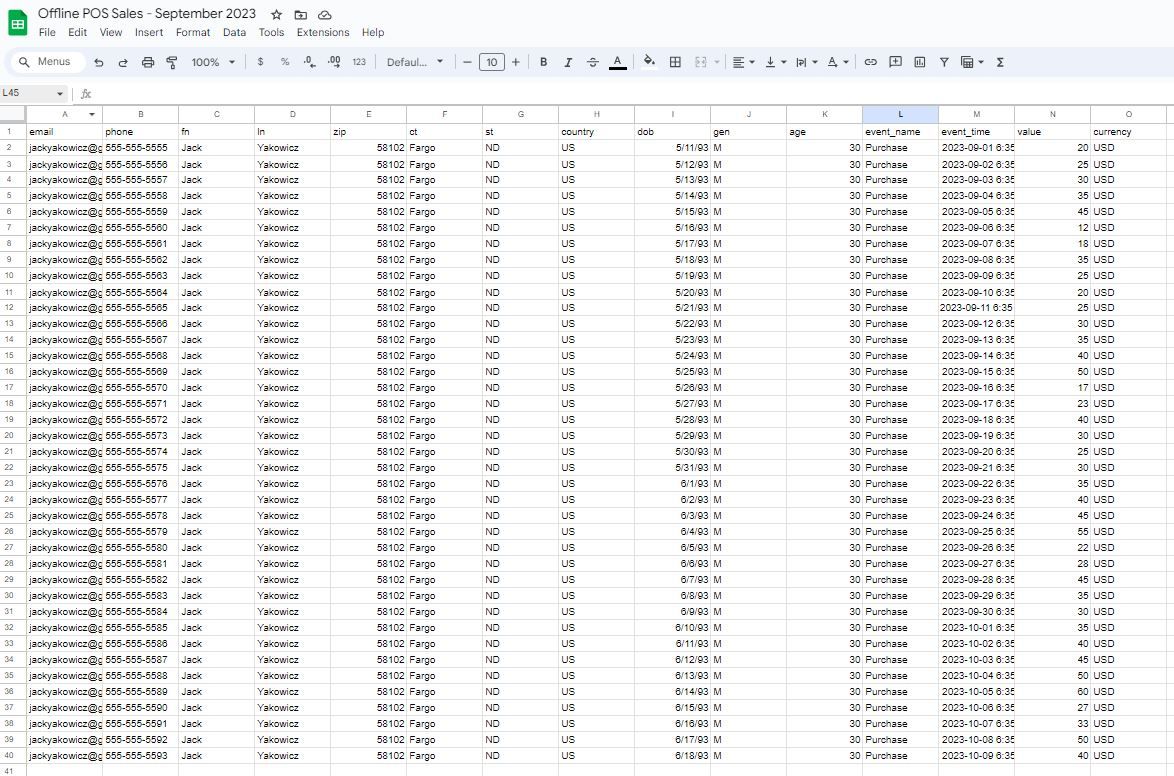The image size is (1174, 776).
Task: Open font family Default dropdown
Action: 415,62
